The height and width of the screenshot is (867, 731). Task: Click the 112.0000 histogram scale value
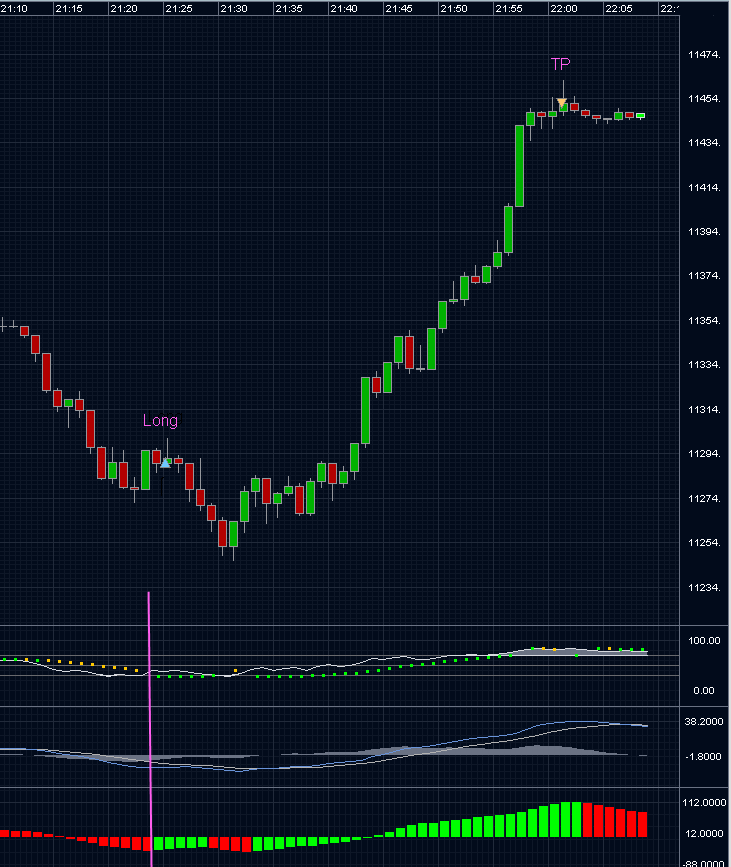click(x=704, y=802)
